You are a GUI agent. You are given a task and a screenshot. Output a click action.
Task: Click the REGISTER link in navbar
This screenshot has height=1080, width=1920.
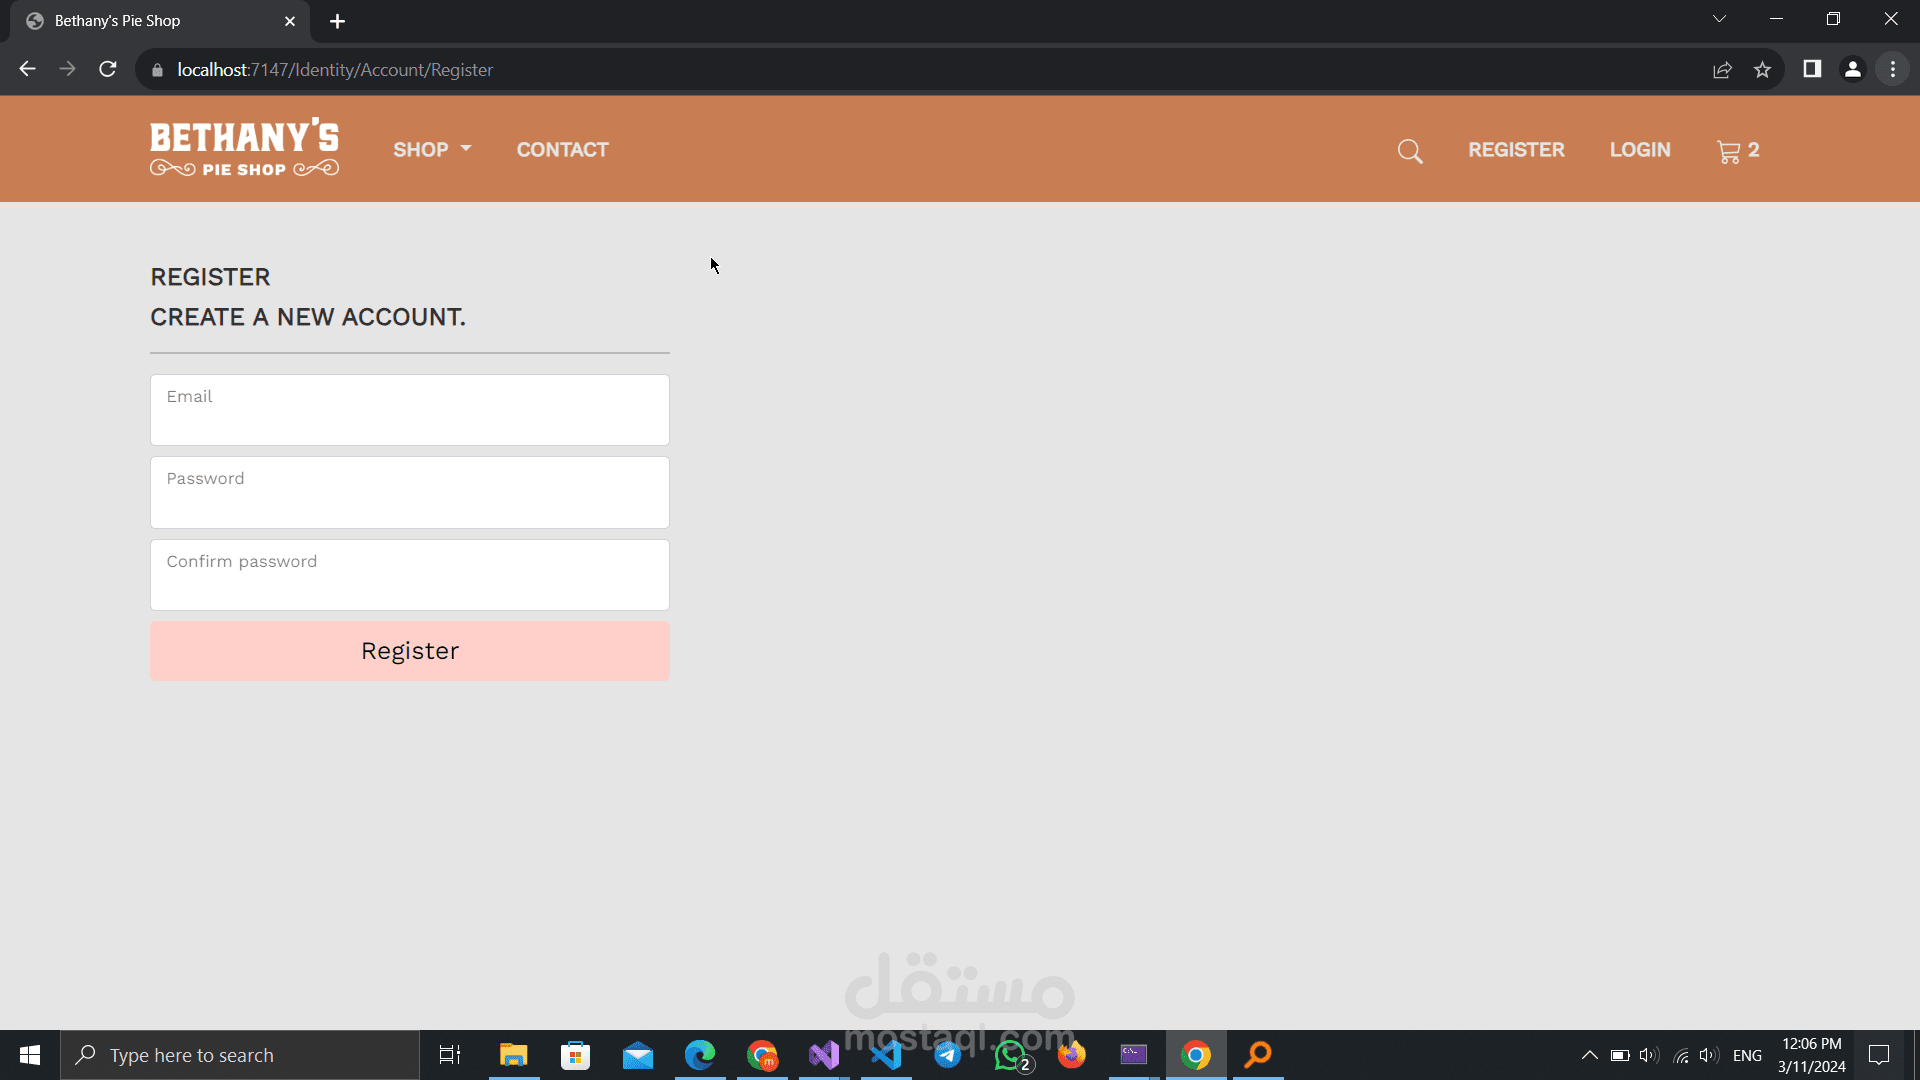[x=1516, y=150]
